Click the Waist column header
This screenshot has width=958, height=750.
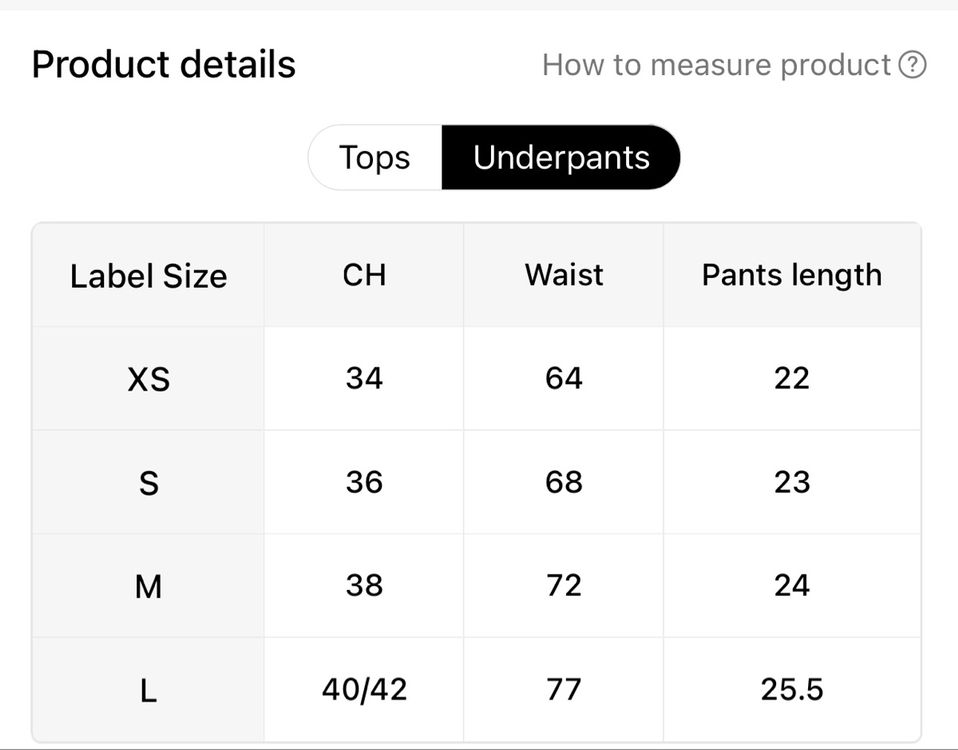pyautogui.click(x=564, y=275)
